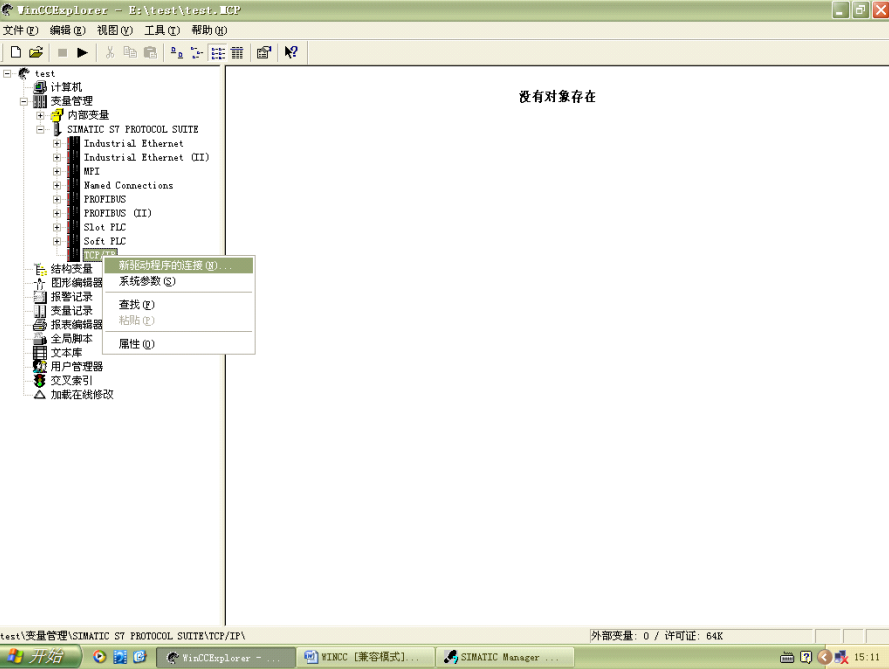Open the 文件(F) menu
Screen dimensions: 889x669
[x=20, y=30]
